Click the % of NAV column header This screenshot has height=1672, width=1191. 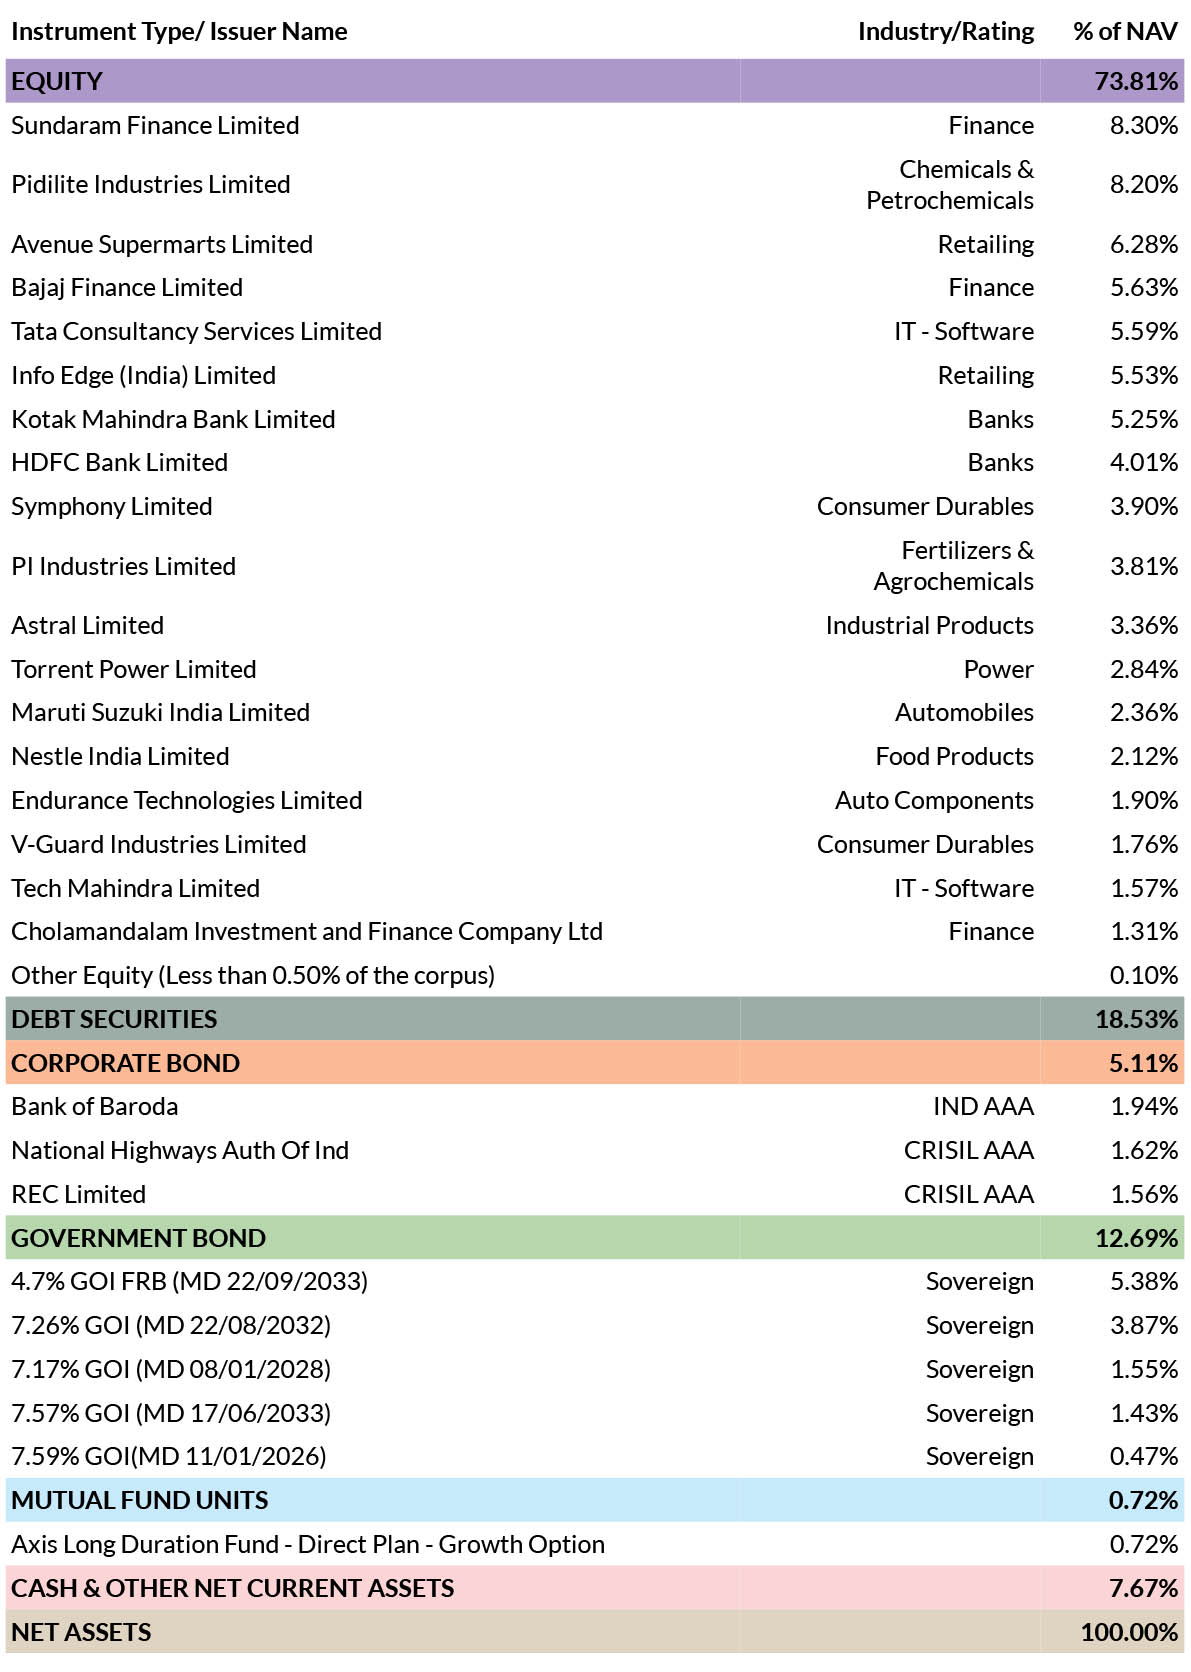[x=1125, y=32]
